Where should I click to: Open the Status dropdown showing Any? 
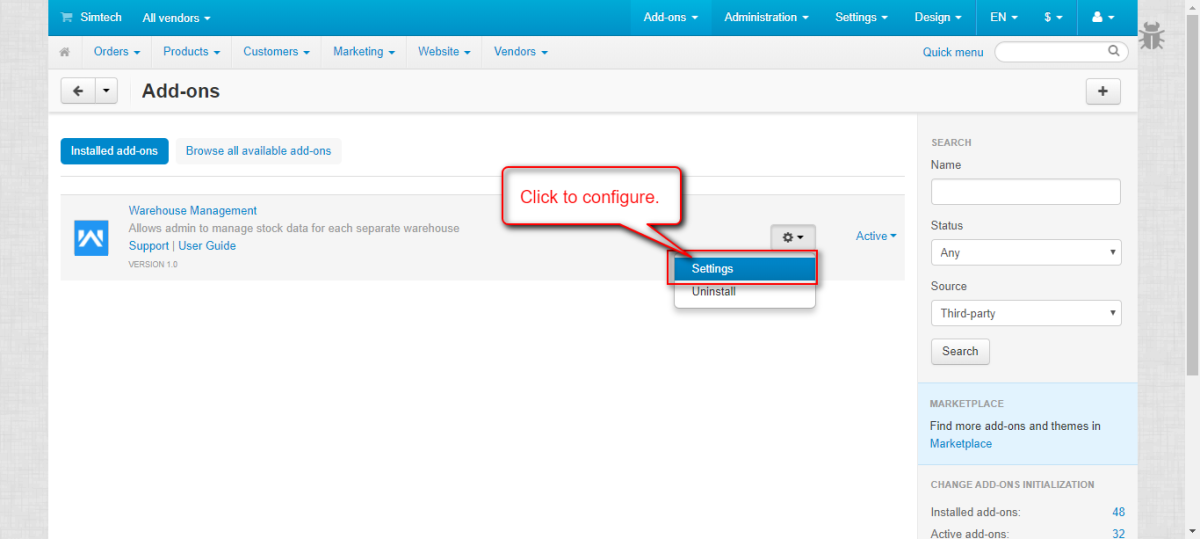pos(1026,252)
